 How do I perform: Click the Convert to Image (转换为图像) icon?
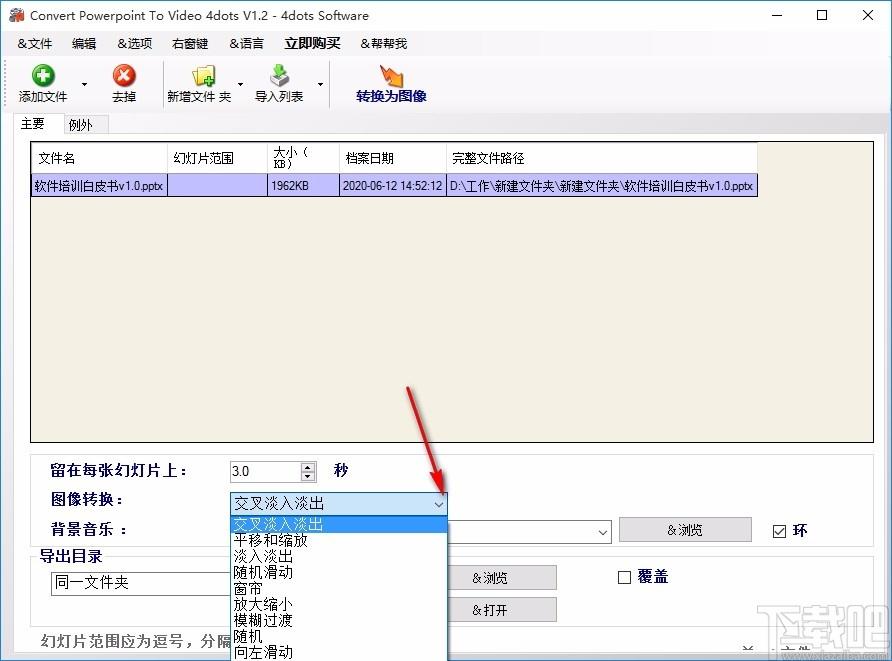click(391, 76)
